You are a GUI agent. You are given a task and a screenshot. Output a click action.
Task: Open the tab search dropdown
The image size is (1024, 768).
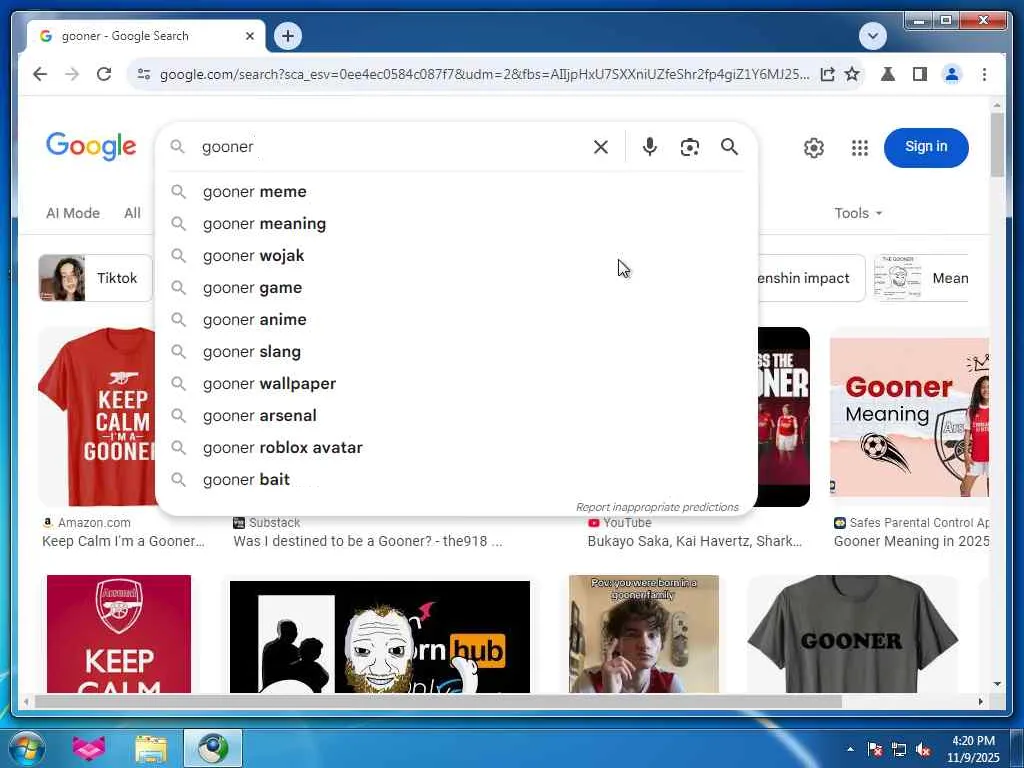pos(872,36)
